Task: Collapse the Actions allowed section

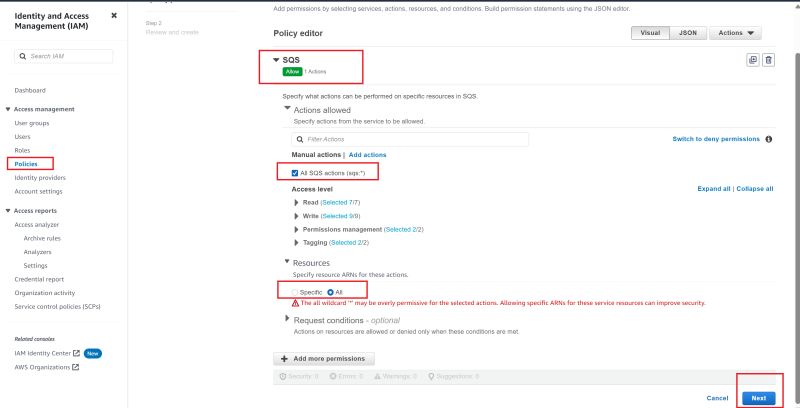Action: tap(288, 109)
